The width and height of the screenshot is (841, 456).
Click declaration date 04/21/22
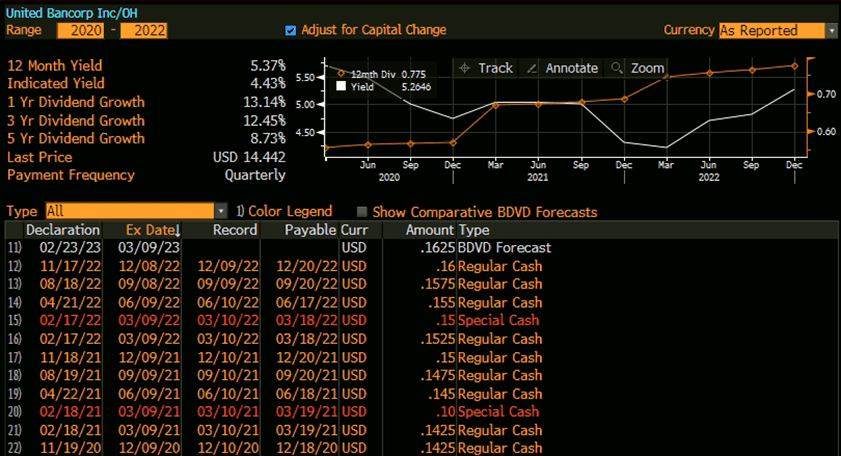(x=70, y=303)
